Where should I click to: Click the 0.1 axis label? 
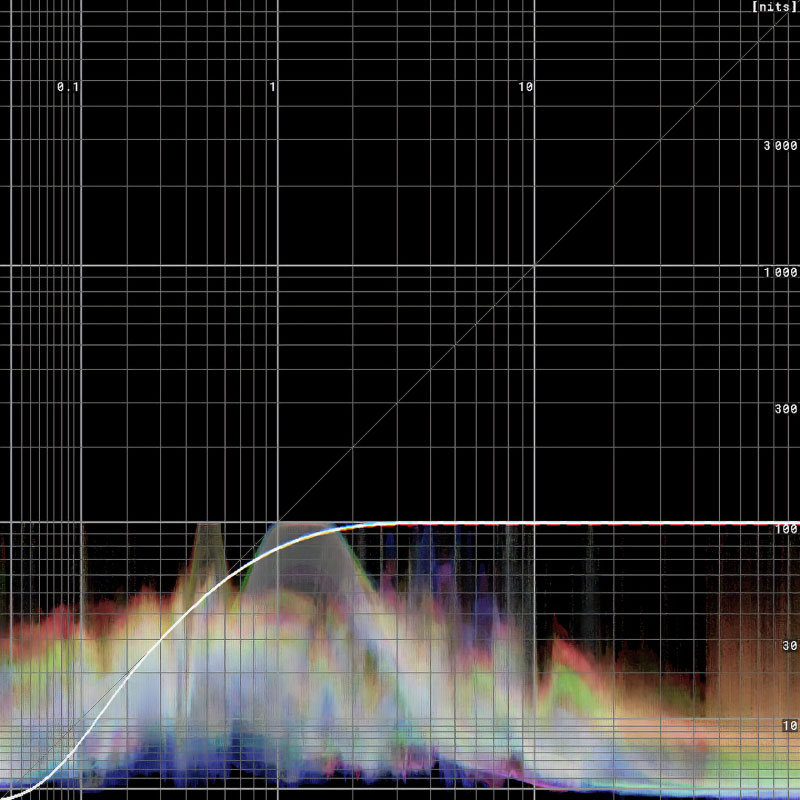(x=68, y=87)
